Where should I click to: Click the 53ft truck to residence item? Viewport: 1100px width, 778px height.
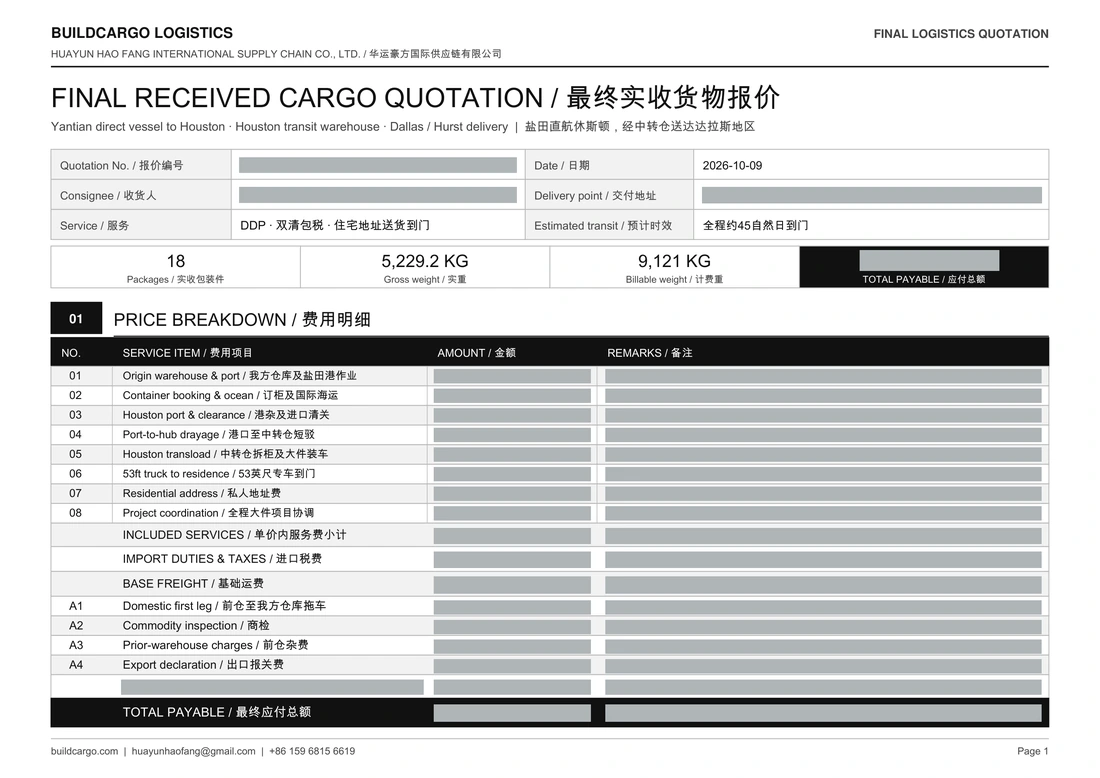click(x=219, y=474)
